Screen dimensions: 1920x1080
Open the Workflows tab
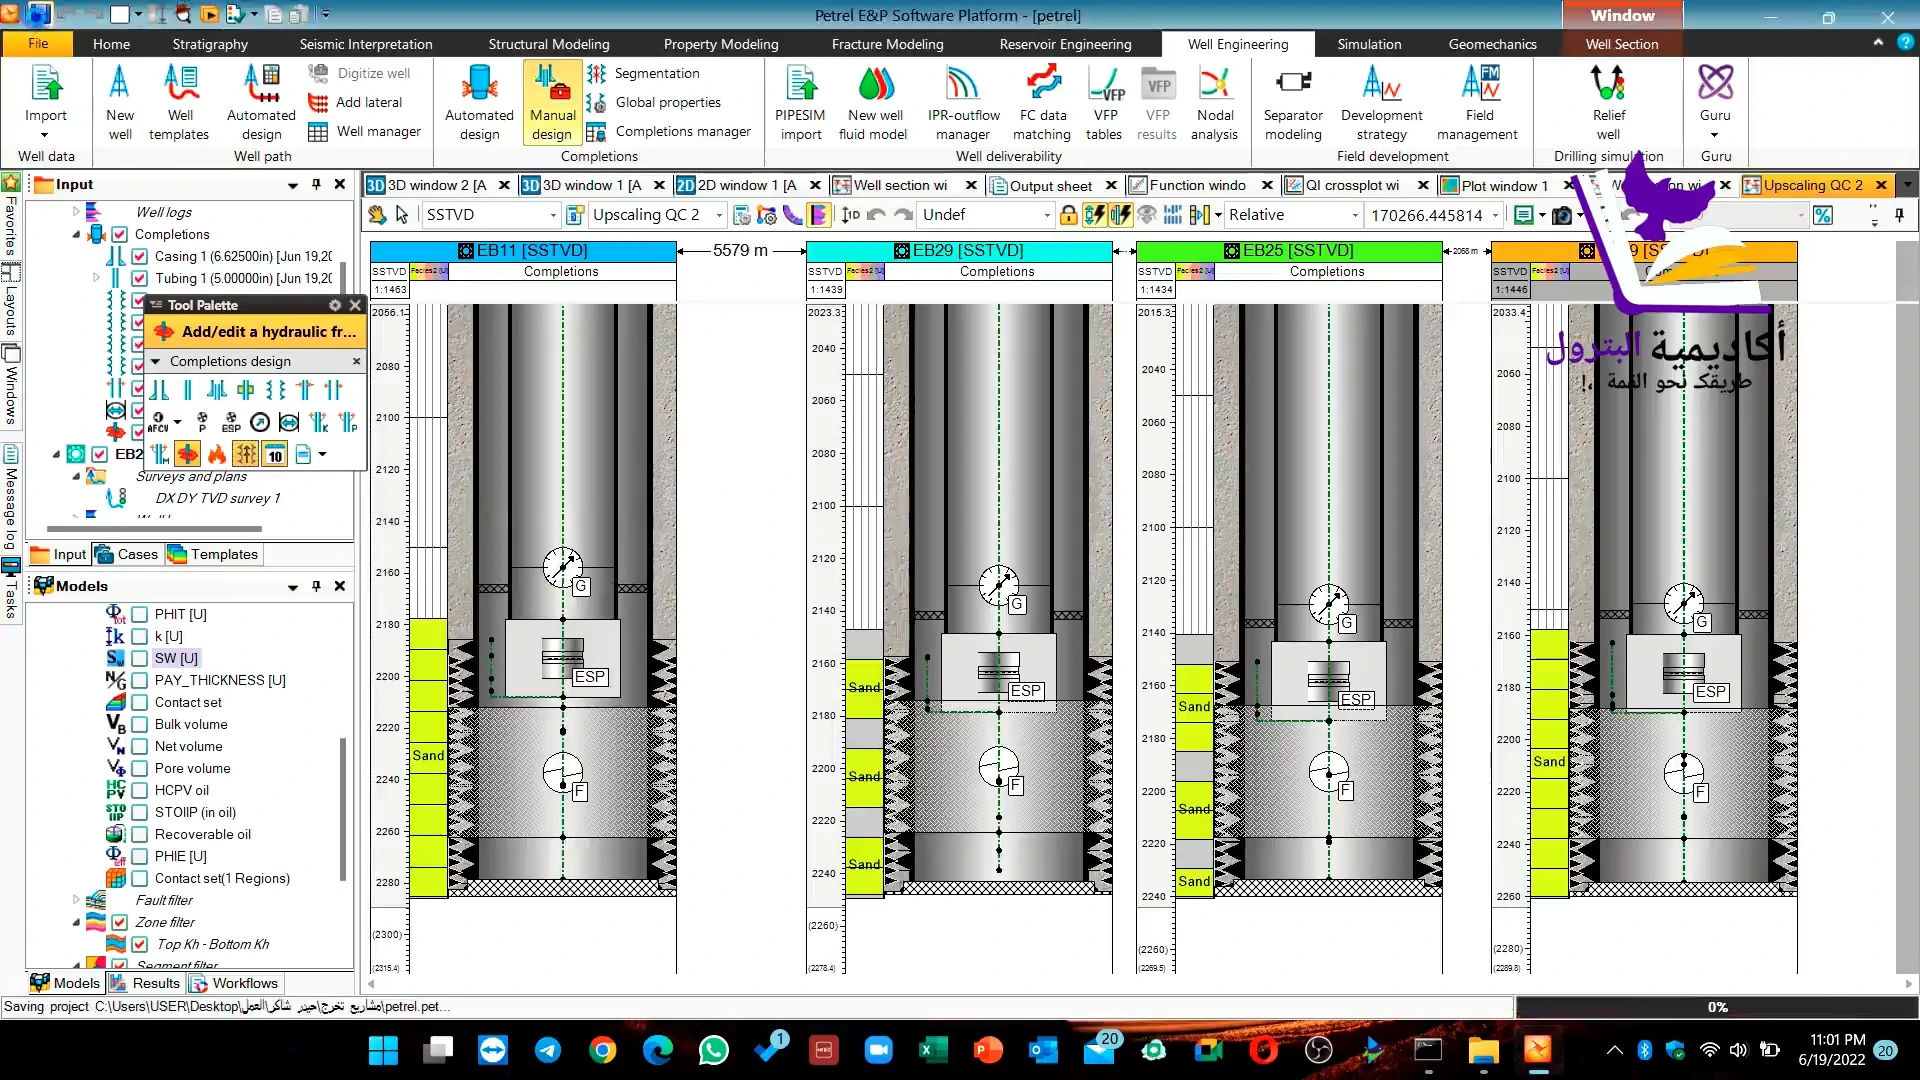(x=235, y=983)
